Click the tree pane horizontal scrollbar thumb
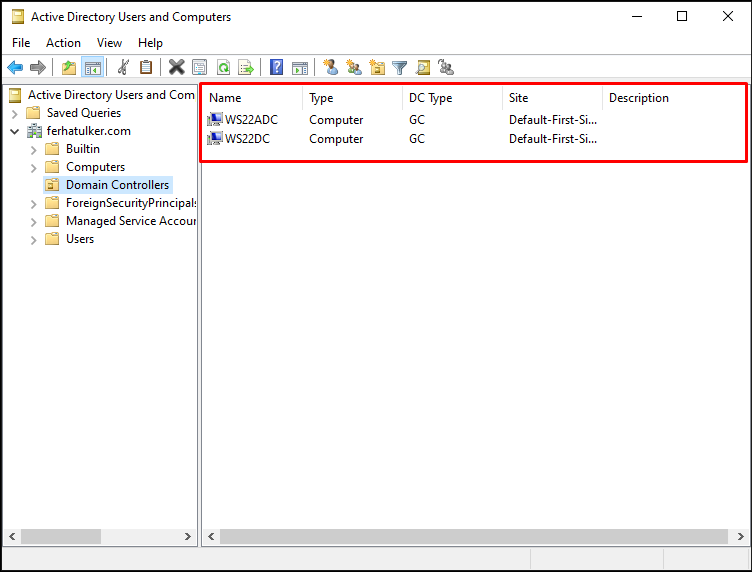 pos(61,537)
